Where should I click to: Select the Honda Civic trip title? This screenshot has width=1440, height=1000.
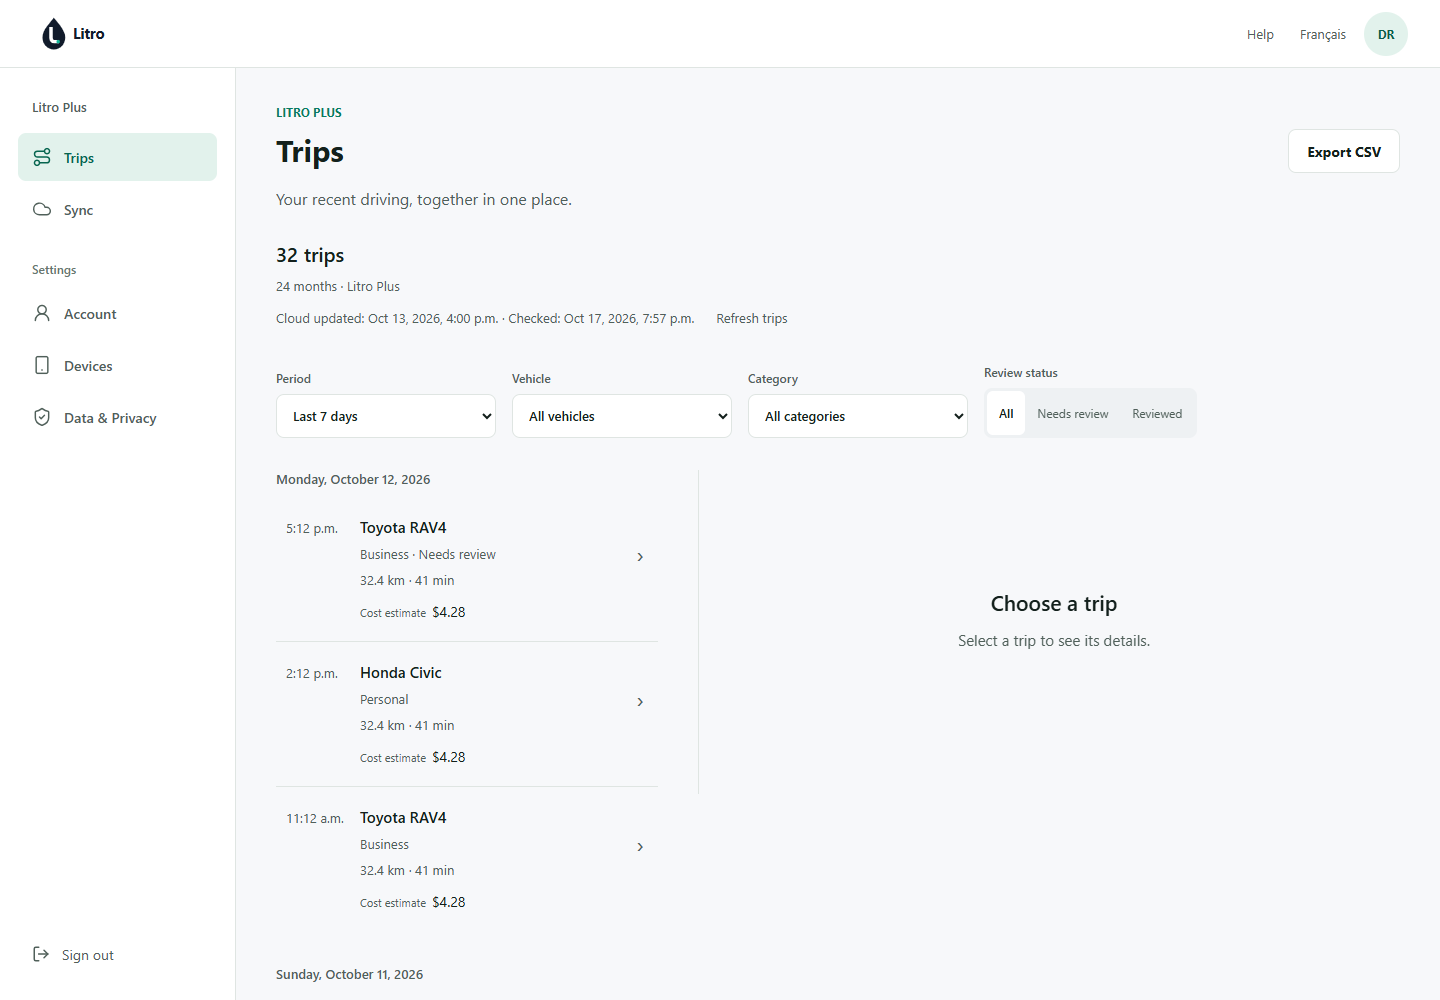tap(401, 672)
